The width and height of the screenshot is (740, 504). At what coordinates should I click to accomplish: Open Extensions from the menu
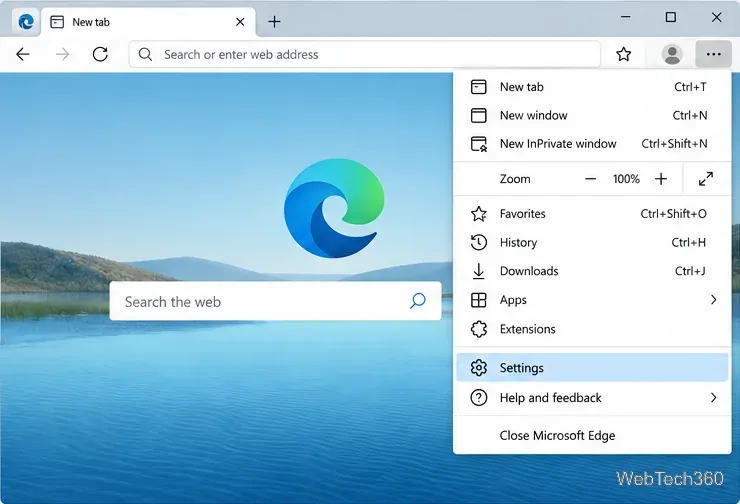coord(592,329)
